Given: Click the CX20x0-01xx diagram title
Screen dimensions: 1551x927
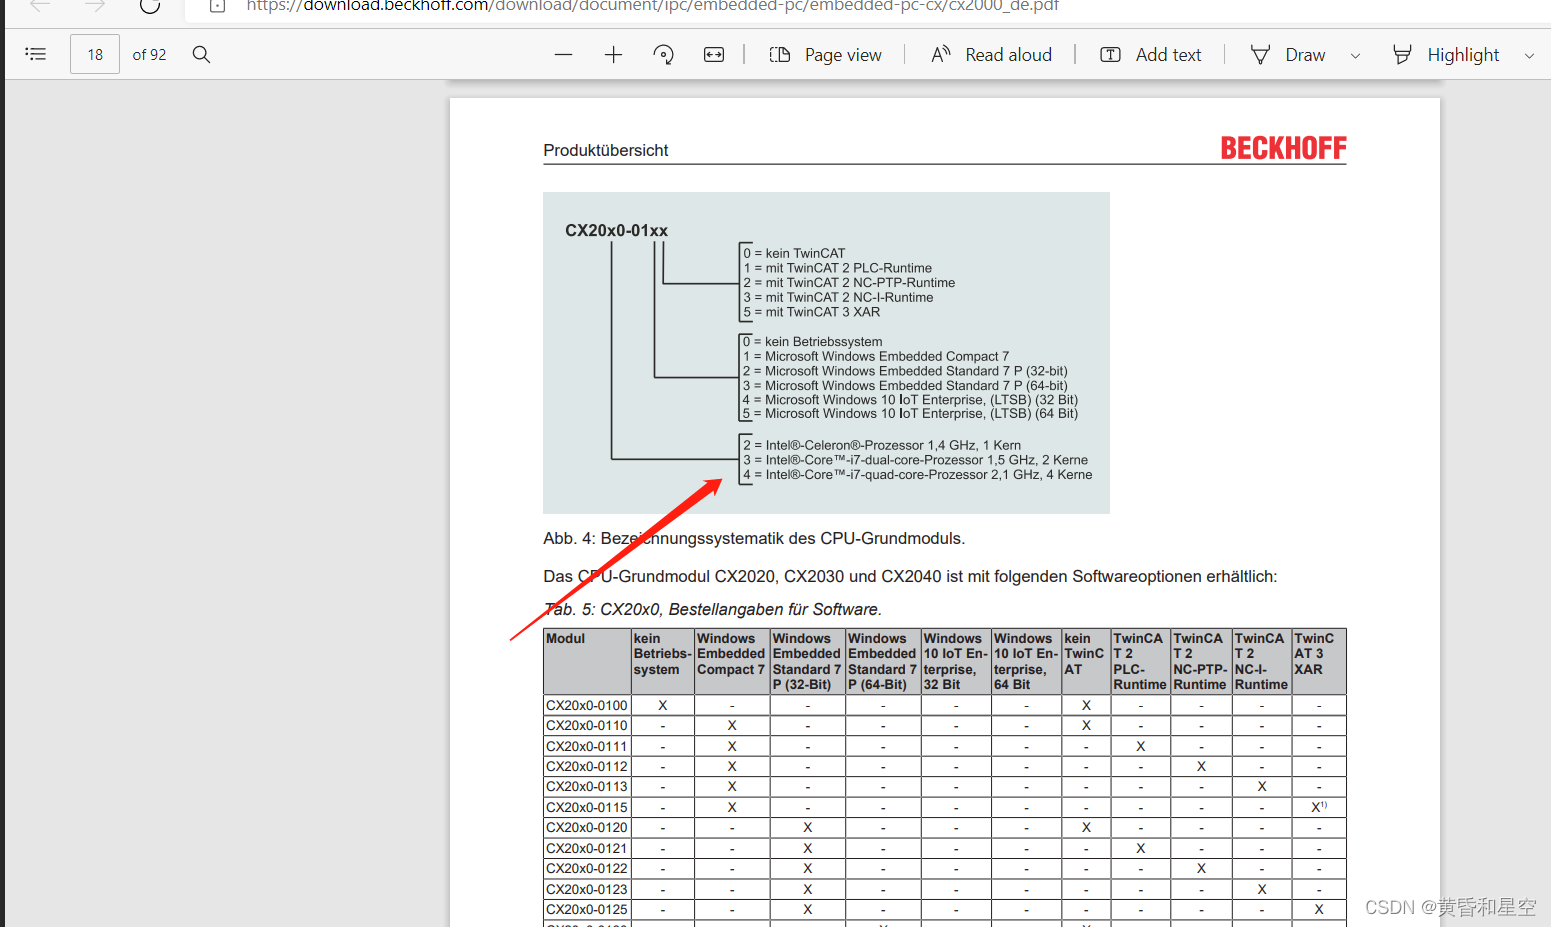Looking at the screenshot, I should click(616, 230).
